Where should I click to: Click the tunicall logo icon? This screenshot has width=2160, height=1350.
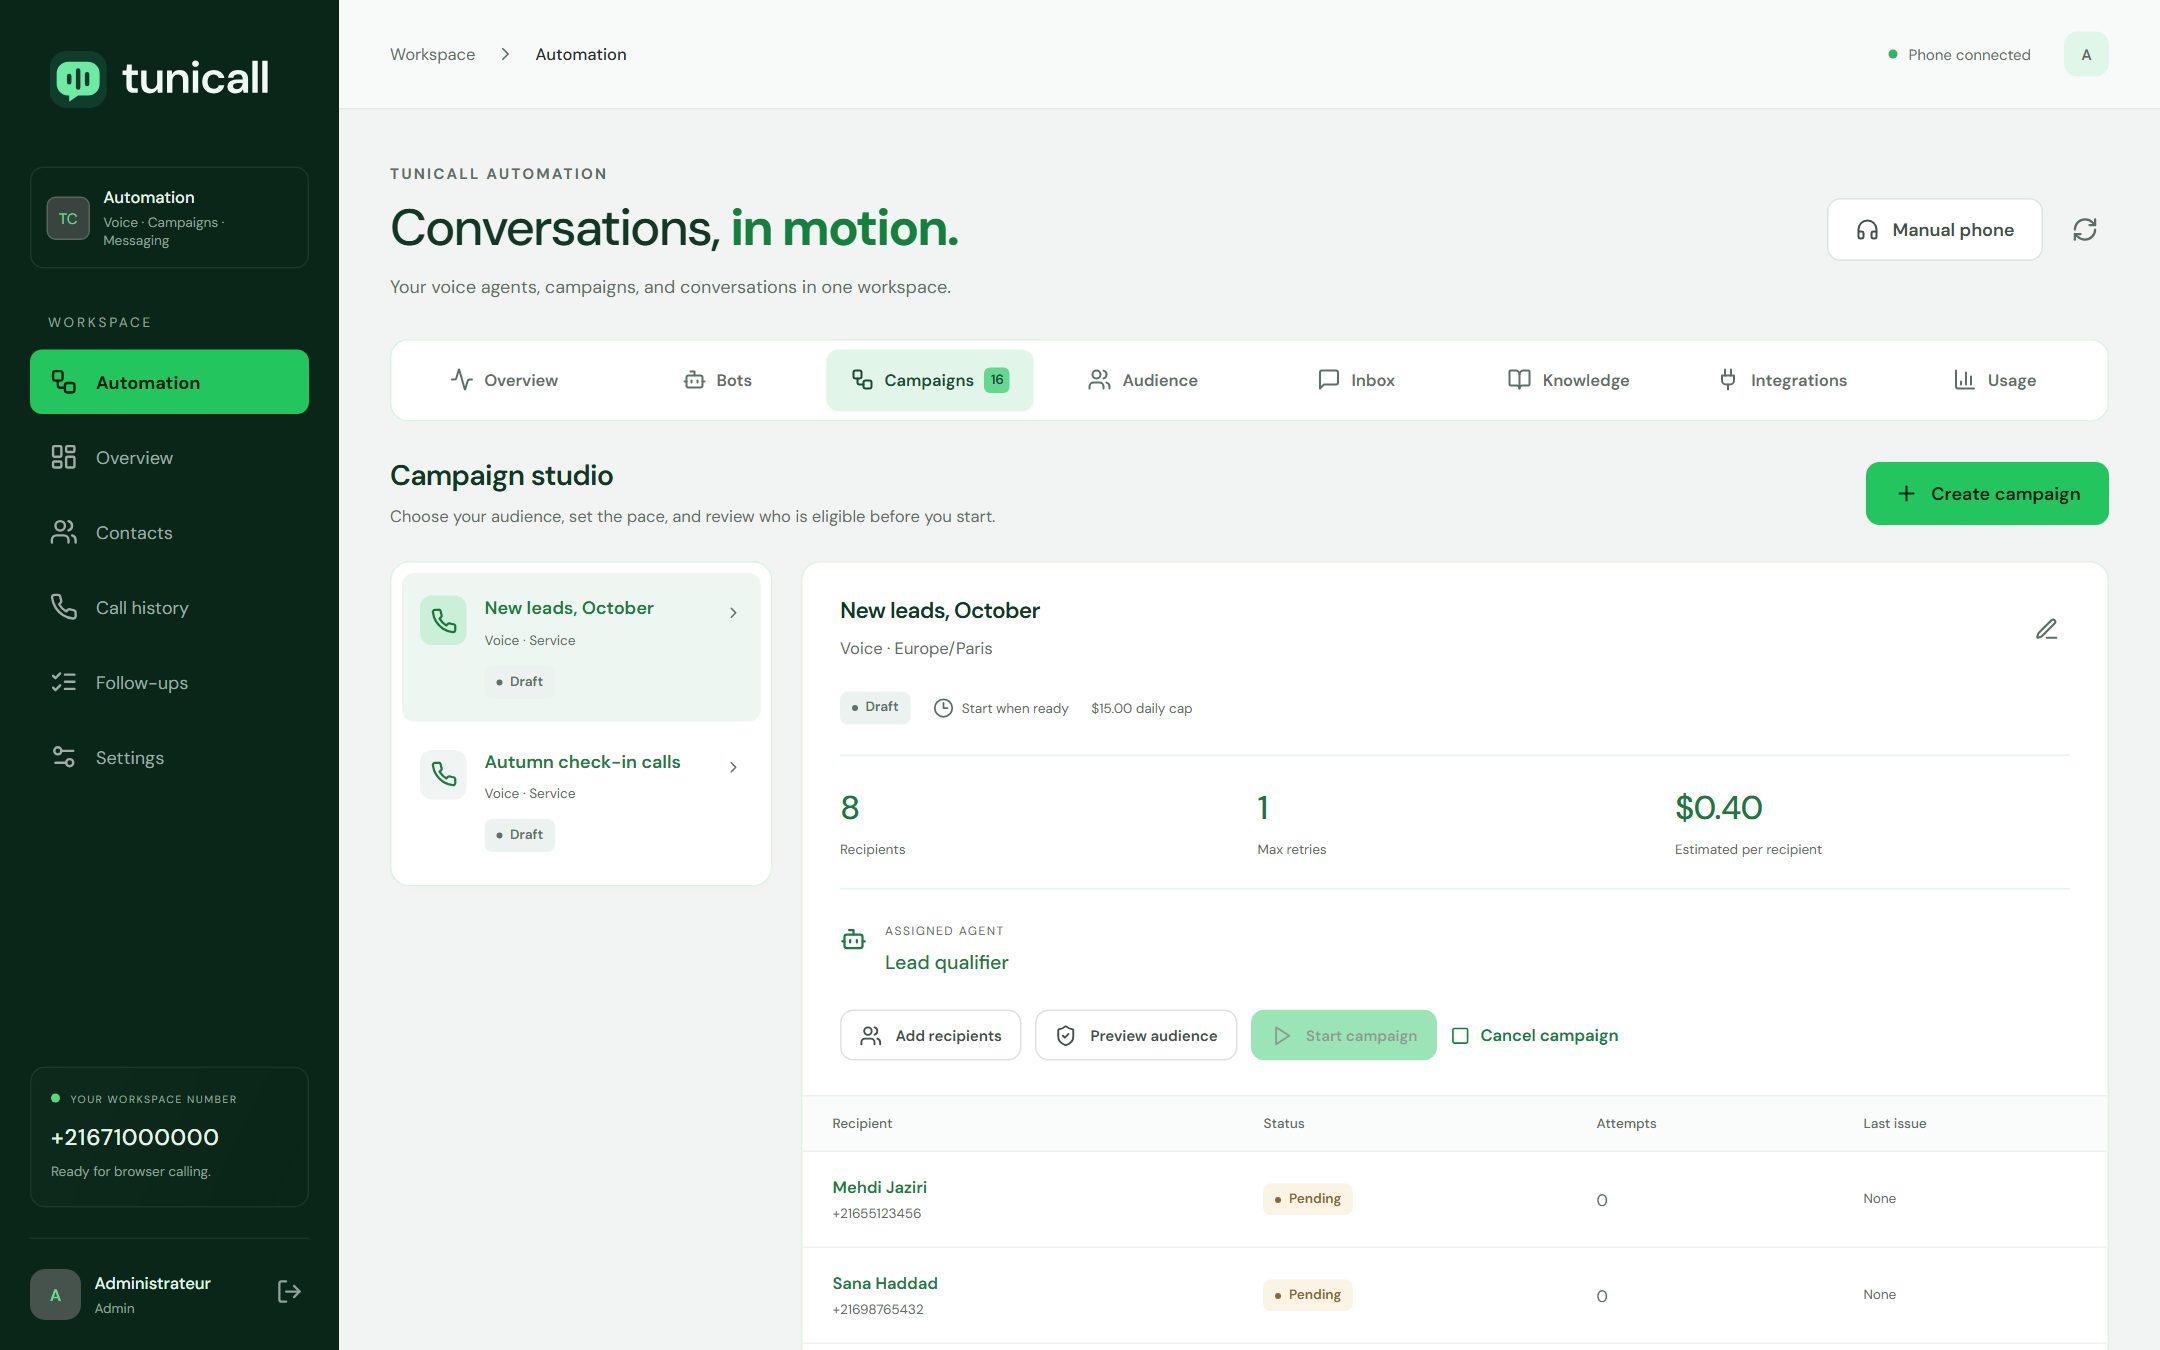[x=78, y=79]
